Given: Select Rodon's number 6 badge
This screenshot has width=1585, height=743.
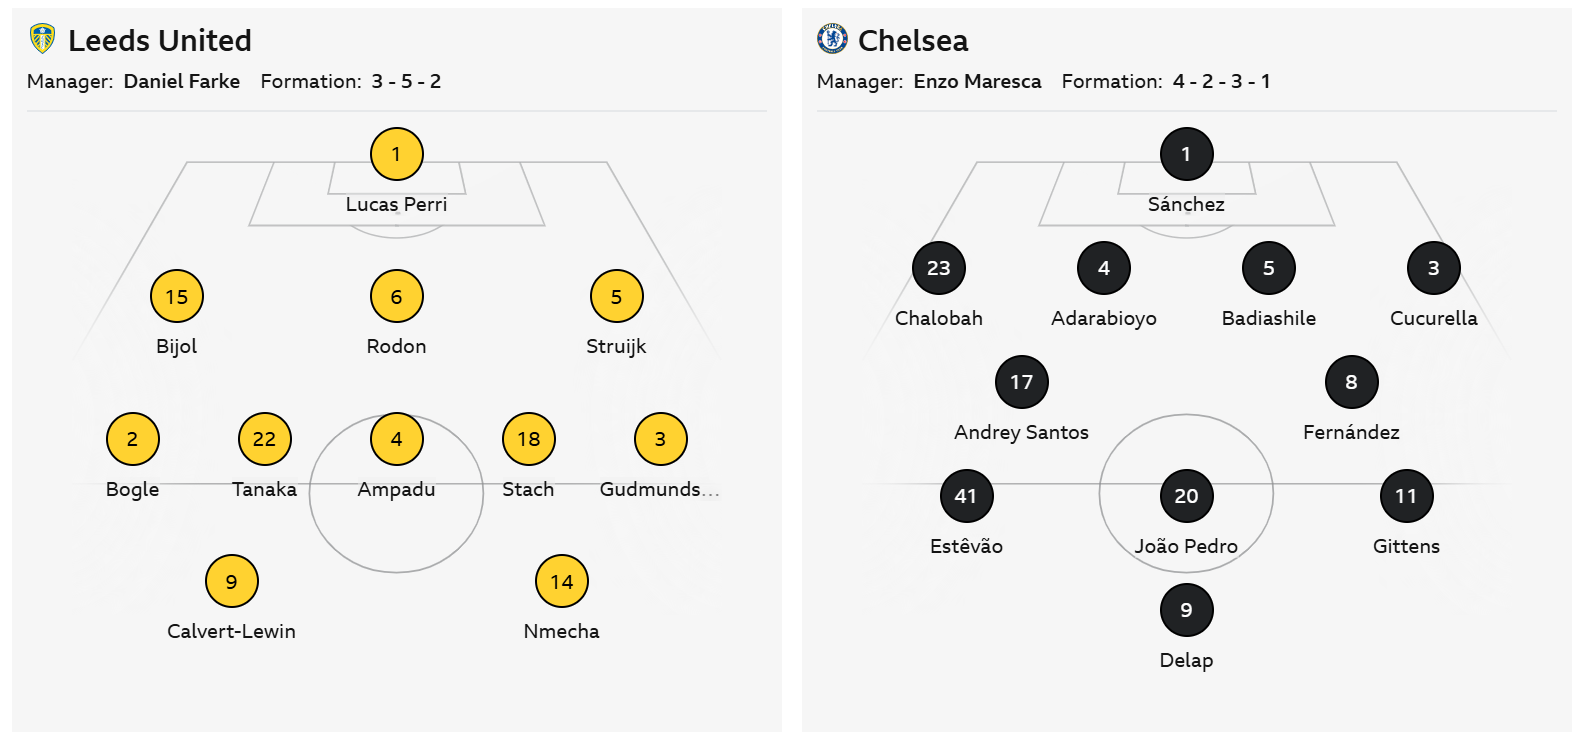Looking at the screenshot, I should pyautogui.click(x=397, y=296).
